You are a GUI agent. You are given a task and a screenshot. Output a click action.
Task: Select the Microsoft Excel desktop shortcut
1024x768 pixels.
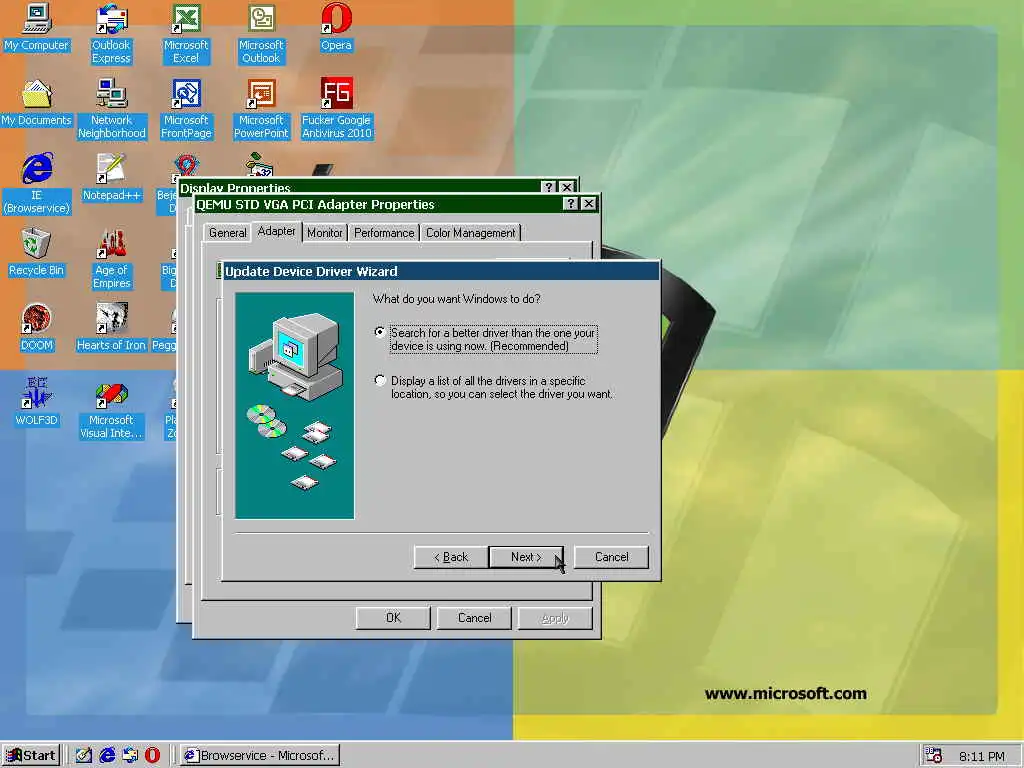186,34
